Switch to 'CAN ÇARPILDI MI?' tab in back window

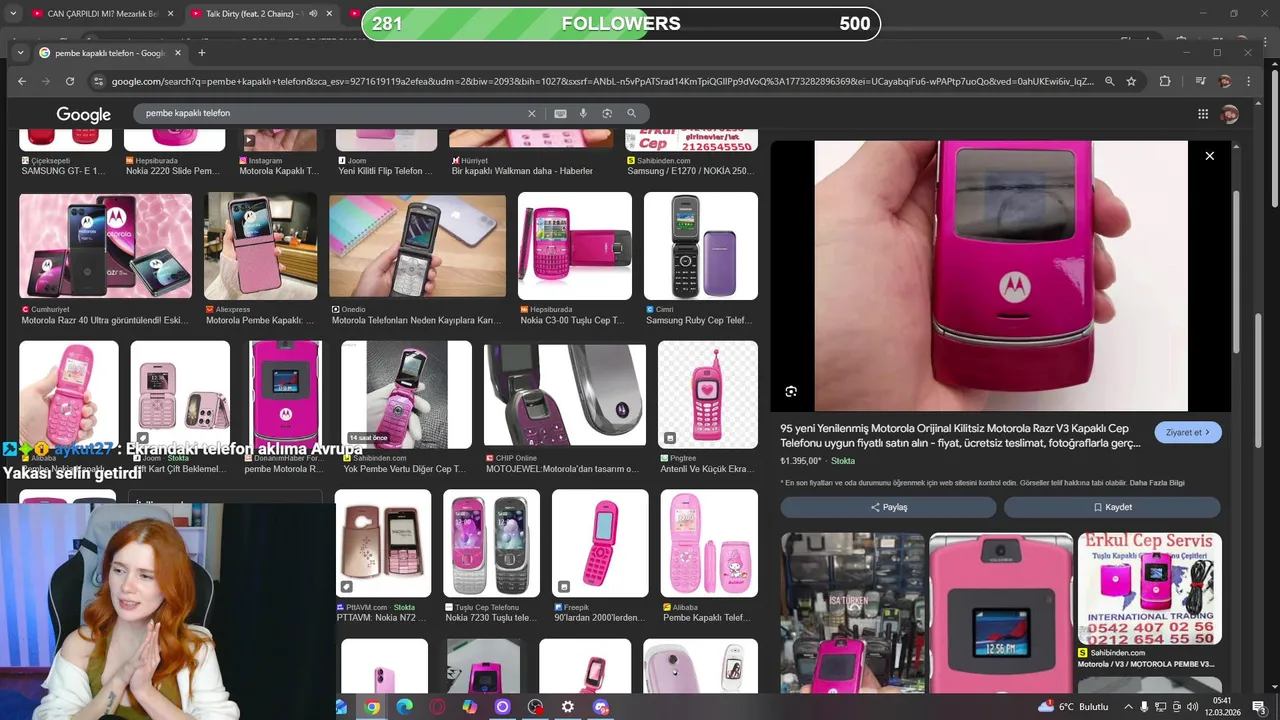pyautogui.click(x=102, y=14)
